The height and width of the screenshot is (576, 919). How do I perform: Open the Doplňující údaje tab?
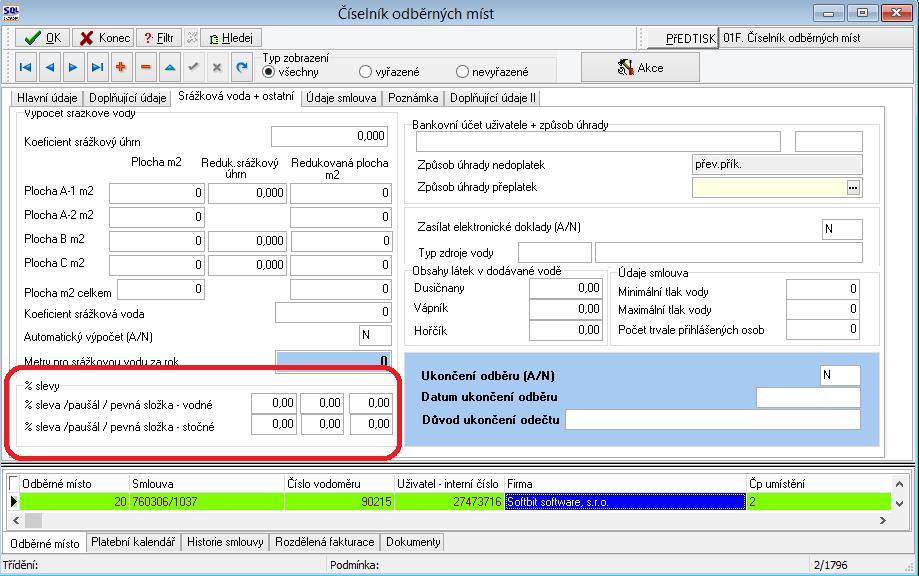click(128, 98)
